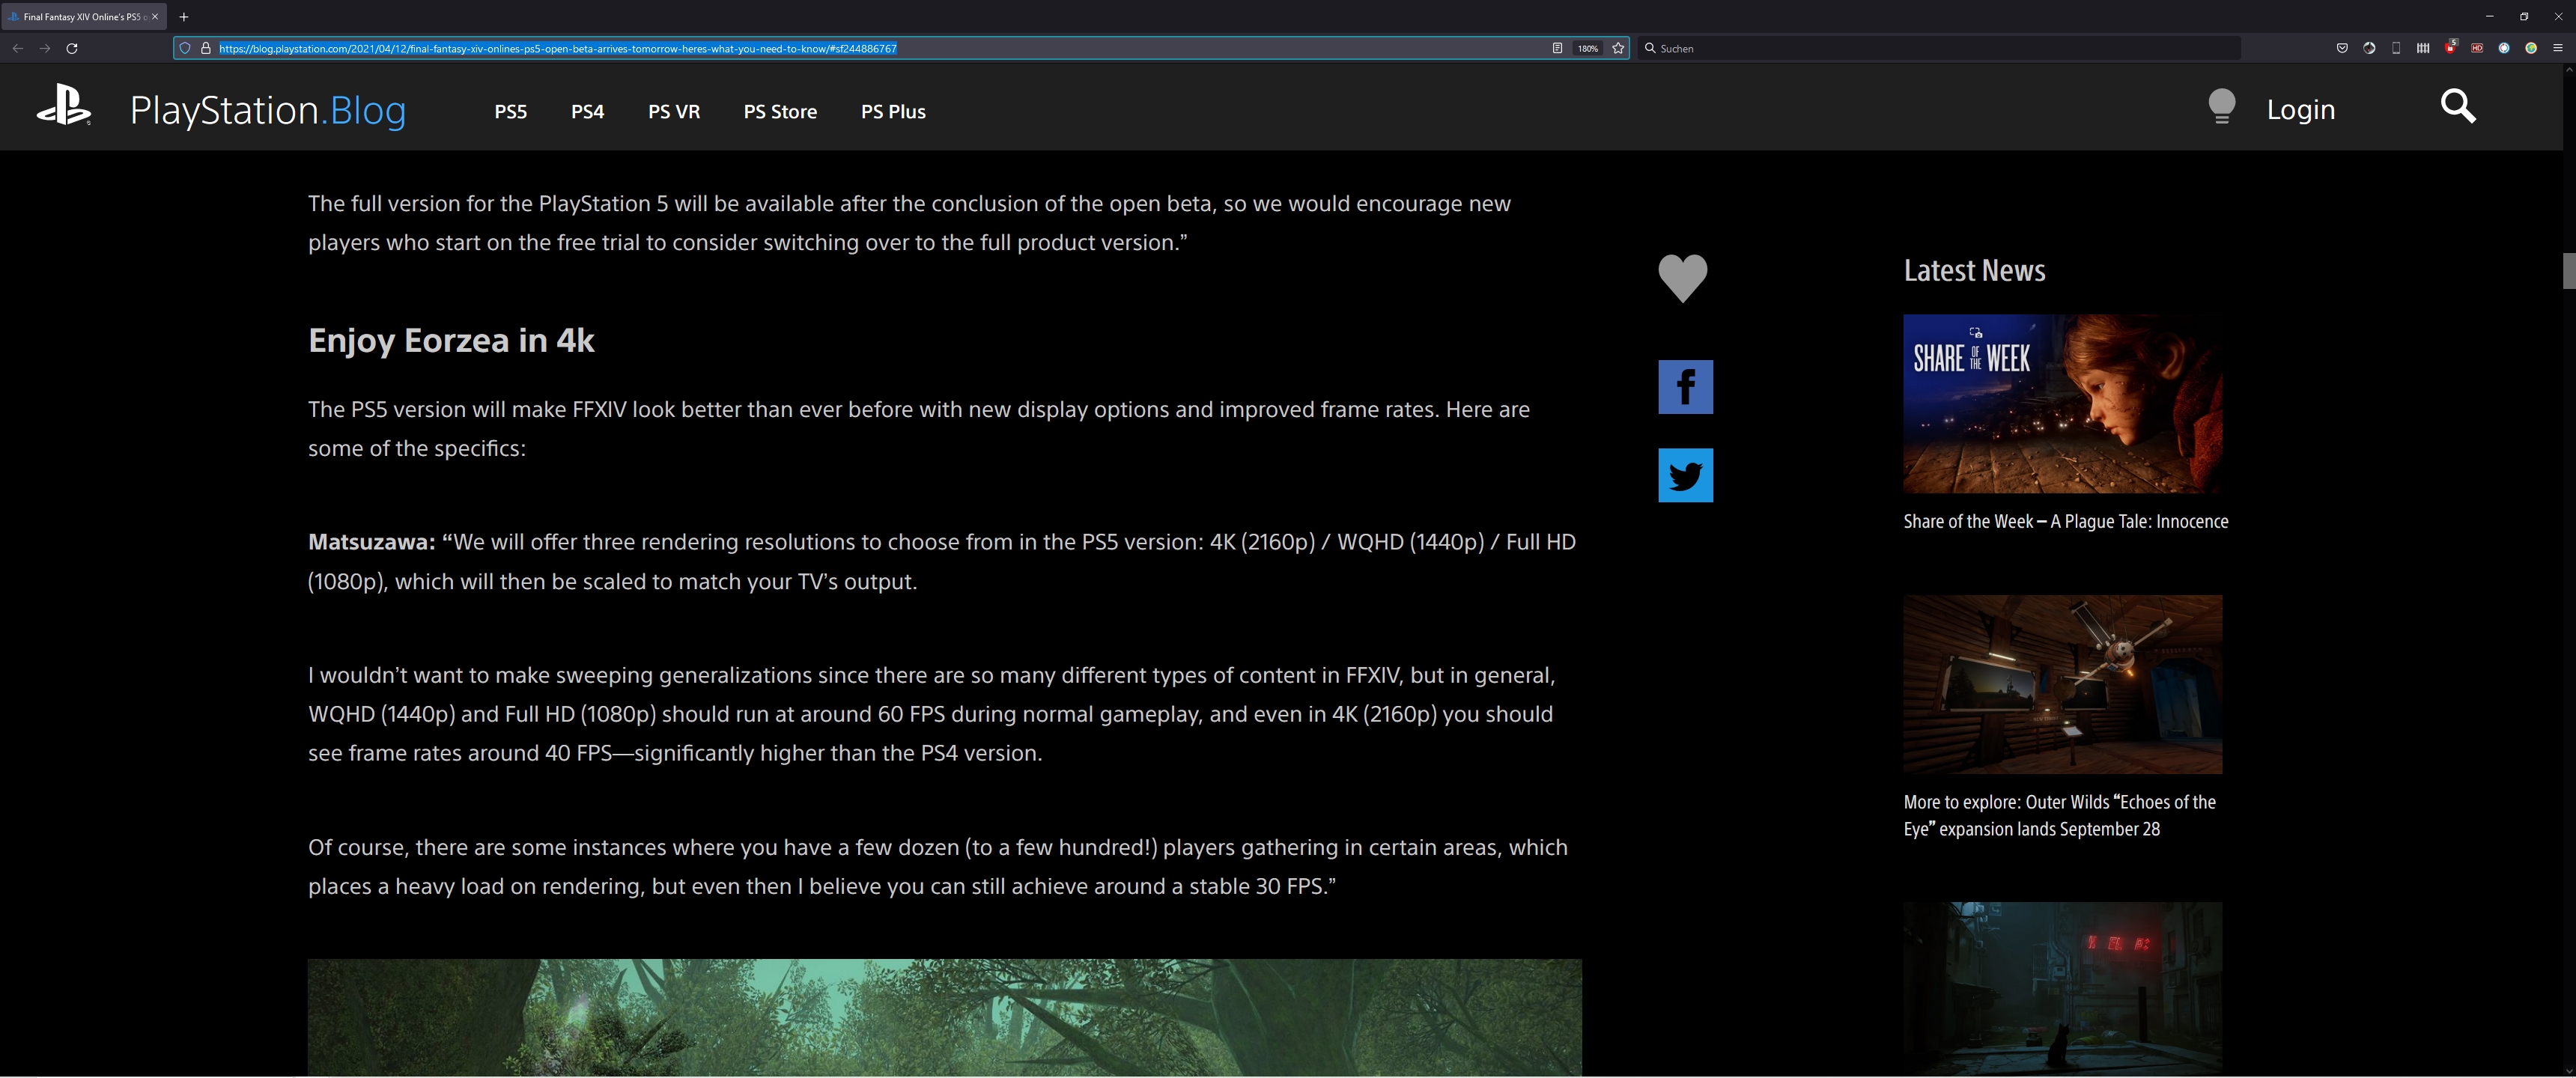The width and height of the screenshot is (2576, 1078).
Task: Open Outer Wilds expansion thumbnail image
Action: (x=2062, y=684)
